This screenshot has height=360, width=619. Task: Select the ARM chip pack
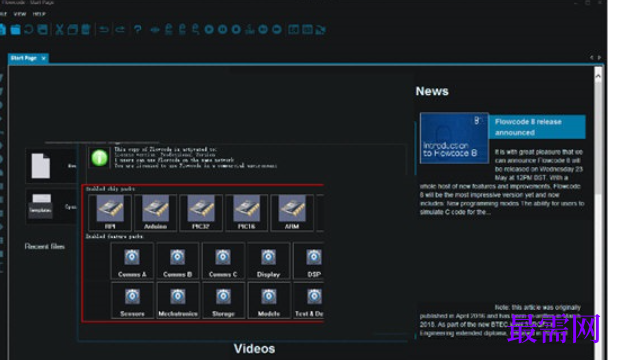[292, 212]
